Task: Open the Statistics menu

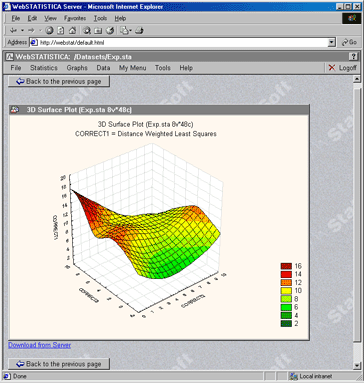Action: coord(44,68)
